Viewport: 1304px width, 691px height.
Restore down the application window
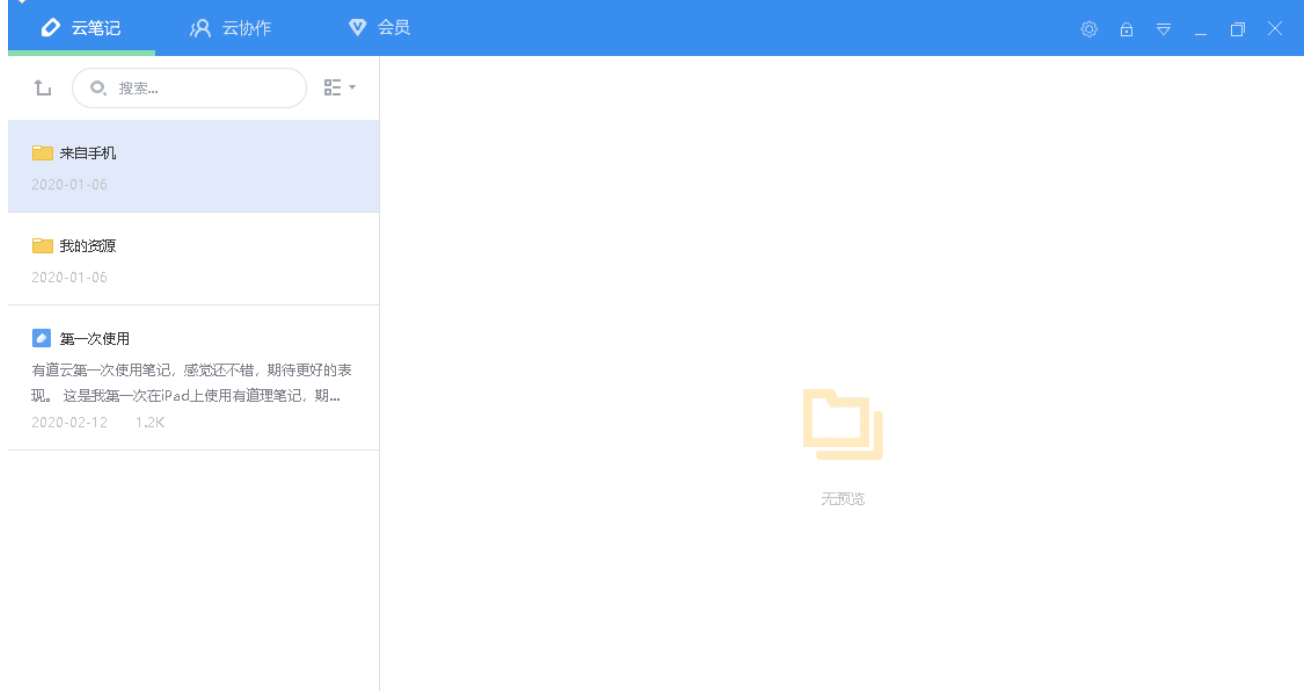click(1237, 29)
